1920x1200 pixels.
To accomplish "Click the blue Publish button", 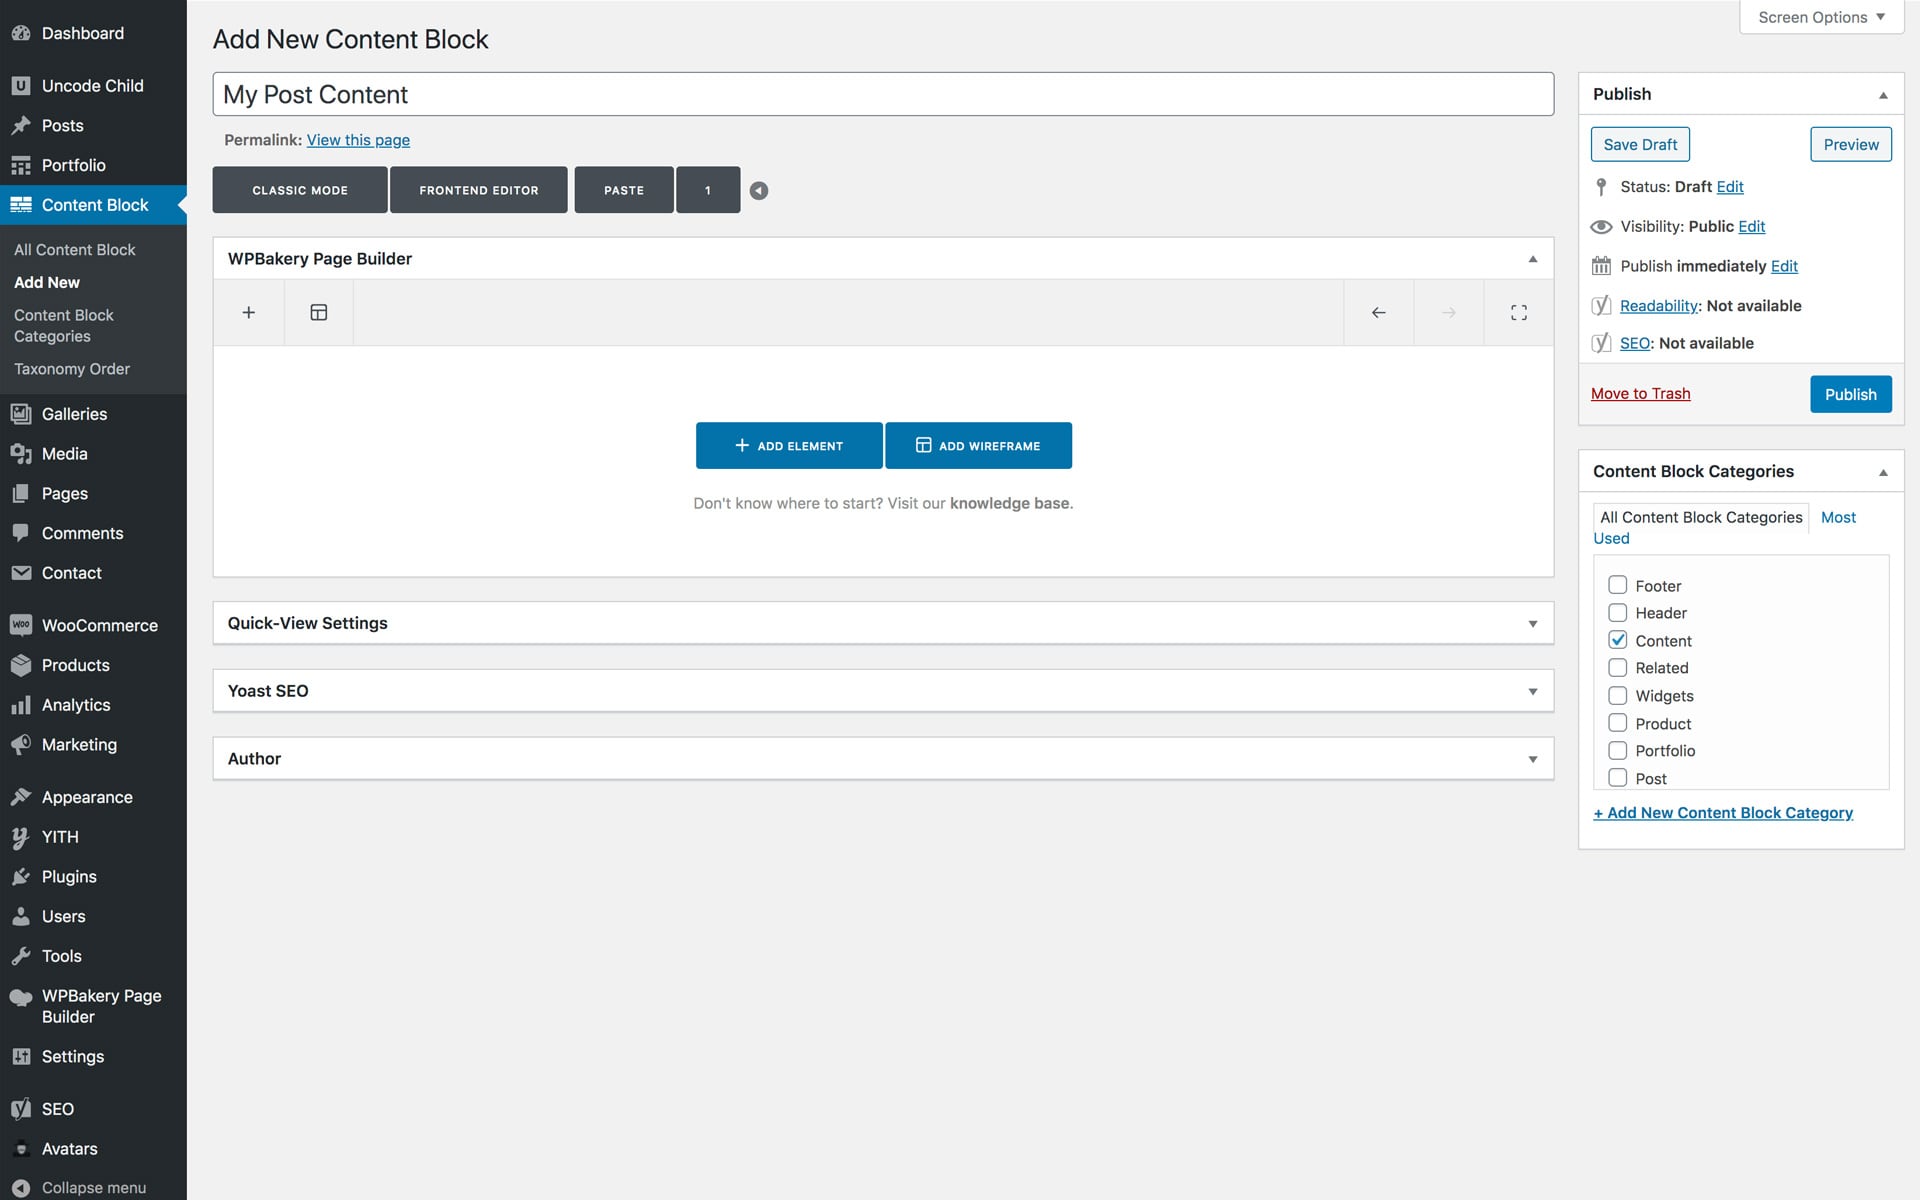I will (1850, 394).
